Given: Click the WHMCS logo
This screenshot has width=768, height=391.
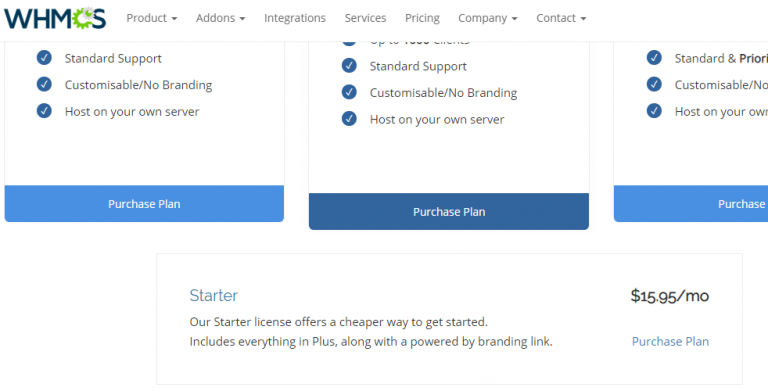Looking at the screenshot, I should click(x=55, y=18).
